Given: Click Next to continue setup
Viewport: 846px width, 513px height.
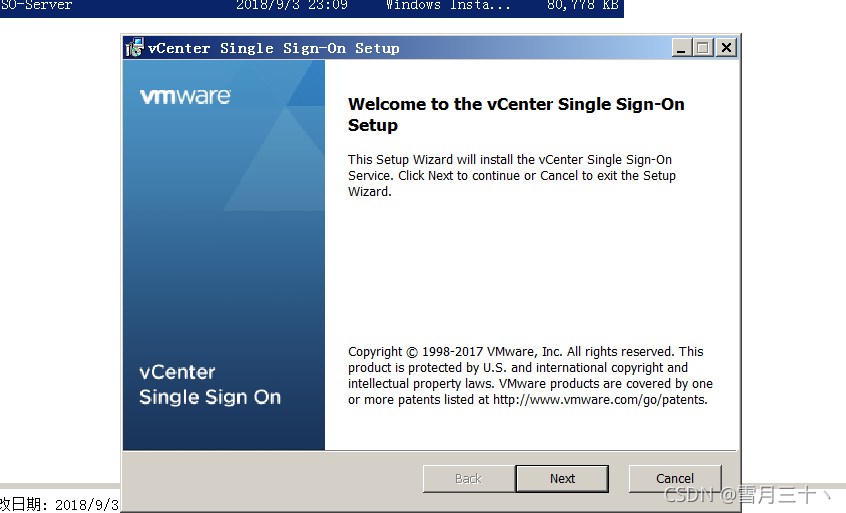Looking at the screenshot, I should coord(562,478).
